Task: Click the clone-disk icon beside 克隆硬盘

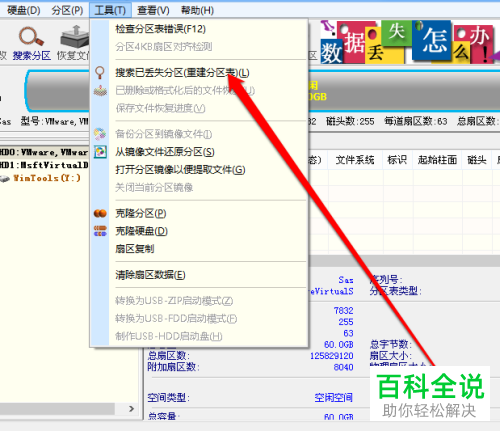Action: (x=100, y=231)
